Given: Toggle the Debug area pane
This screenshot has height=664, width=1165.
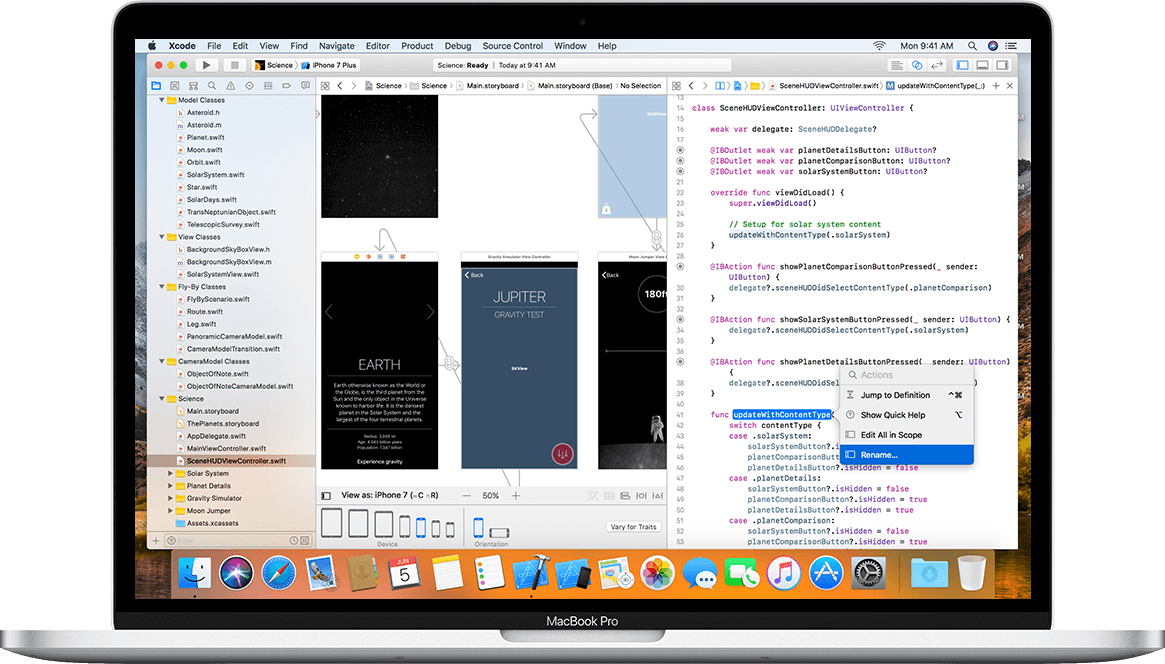Looking at the screenshot, I should 982,65.
